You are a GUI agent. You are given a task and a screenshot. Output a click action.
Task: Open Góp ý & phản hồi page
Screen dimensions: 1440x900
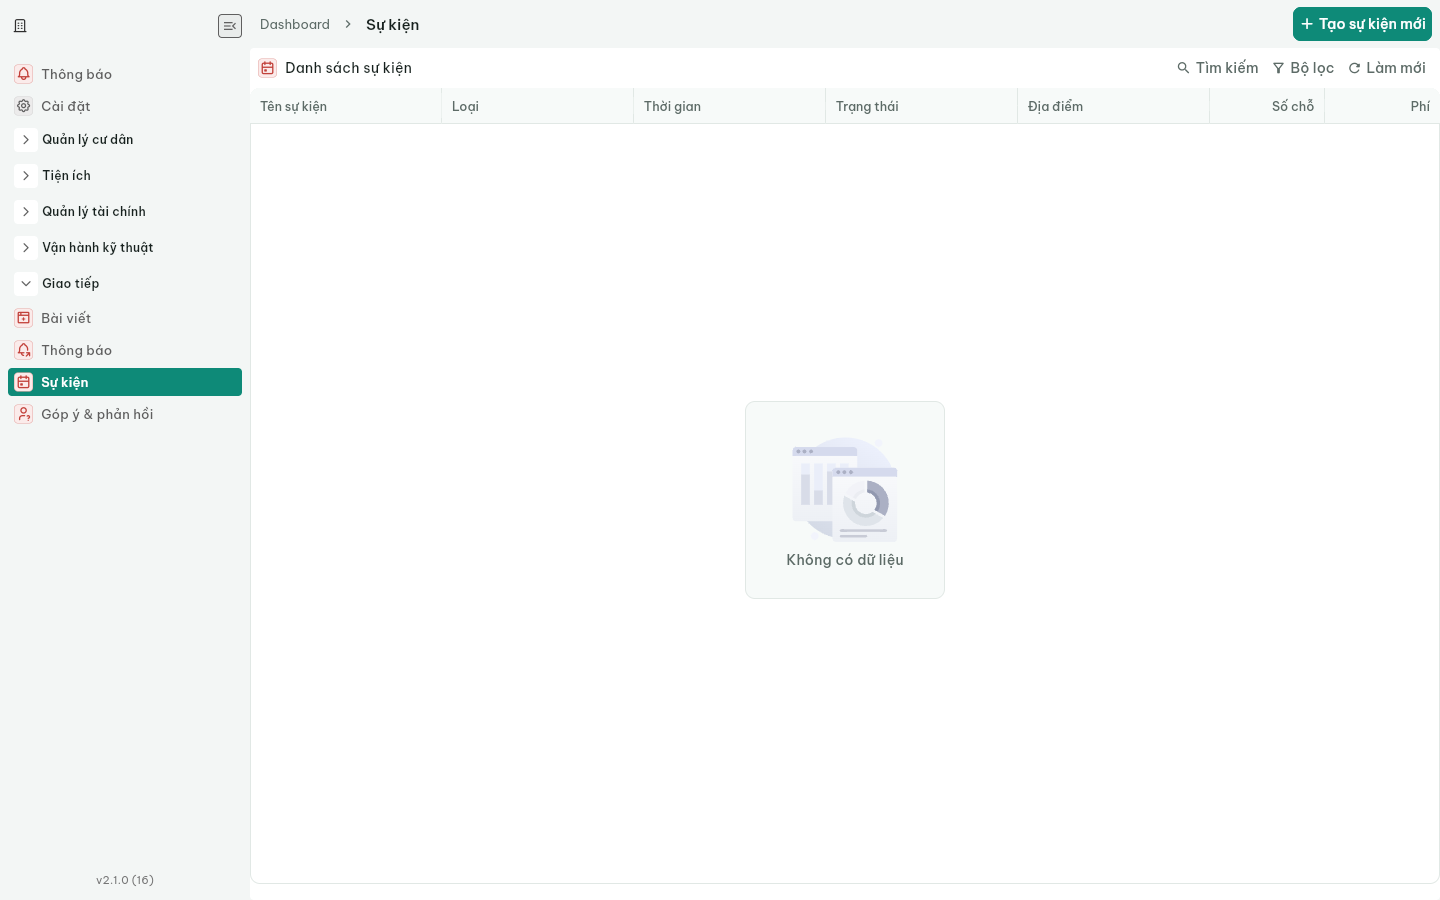(125, 414)
